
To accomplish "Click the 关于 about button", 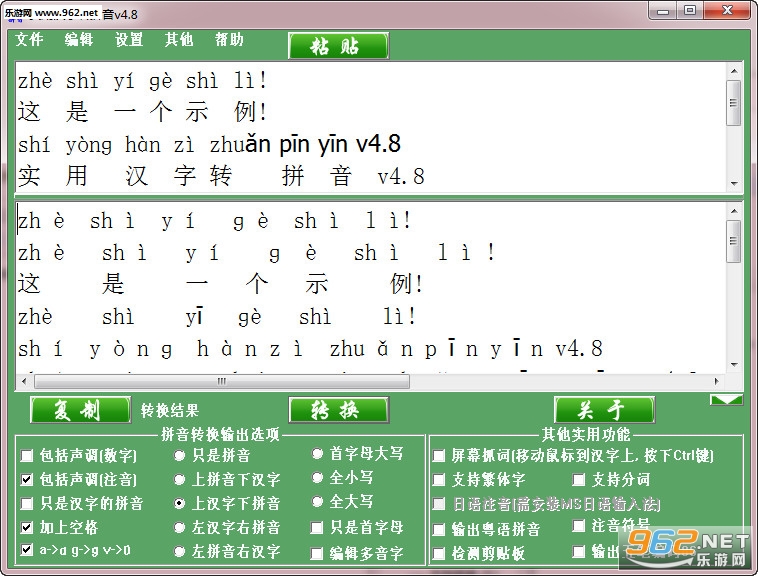I will click(x=604, y=410).
